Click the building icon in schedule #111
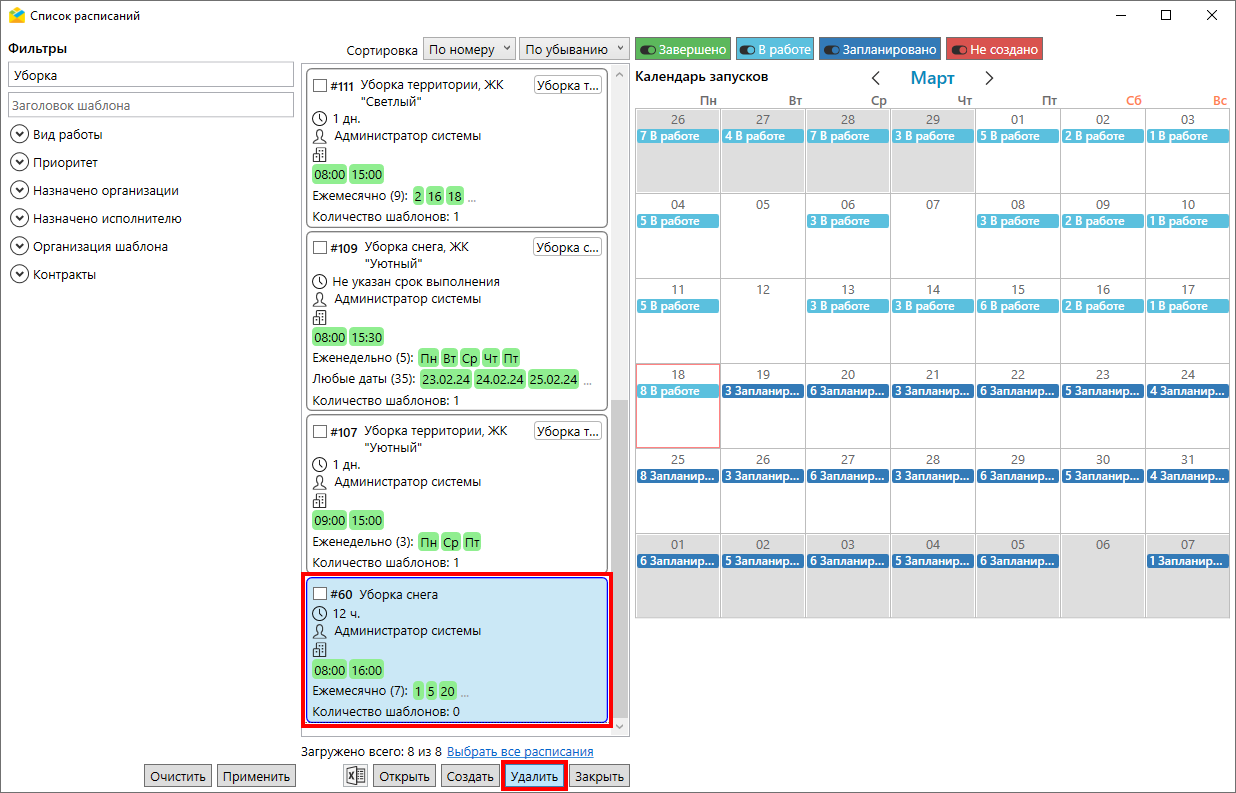 pos(320,154)
